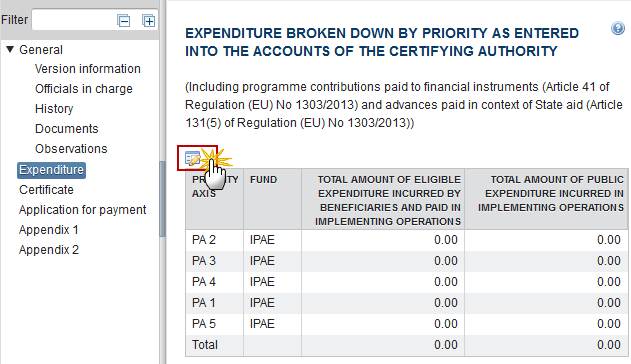Image resolution: width=631 pixels, height=364 pixels.
Task: Select the PA 2 table row
Action: click(407, 240)
